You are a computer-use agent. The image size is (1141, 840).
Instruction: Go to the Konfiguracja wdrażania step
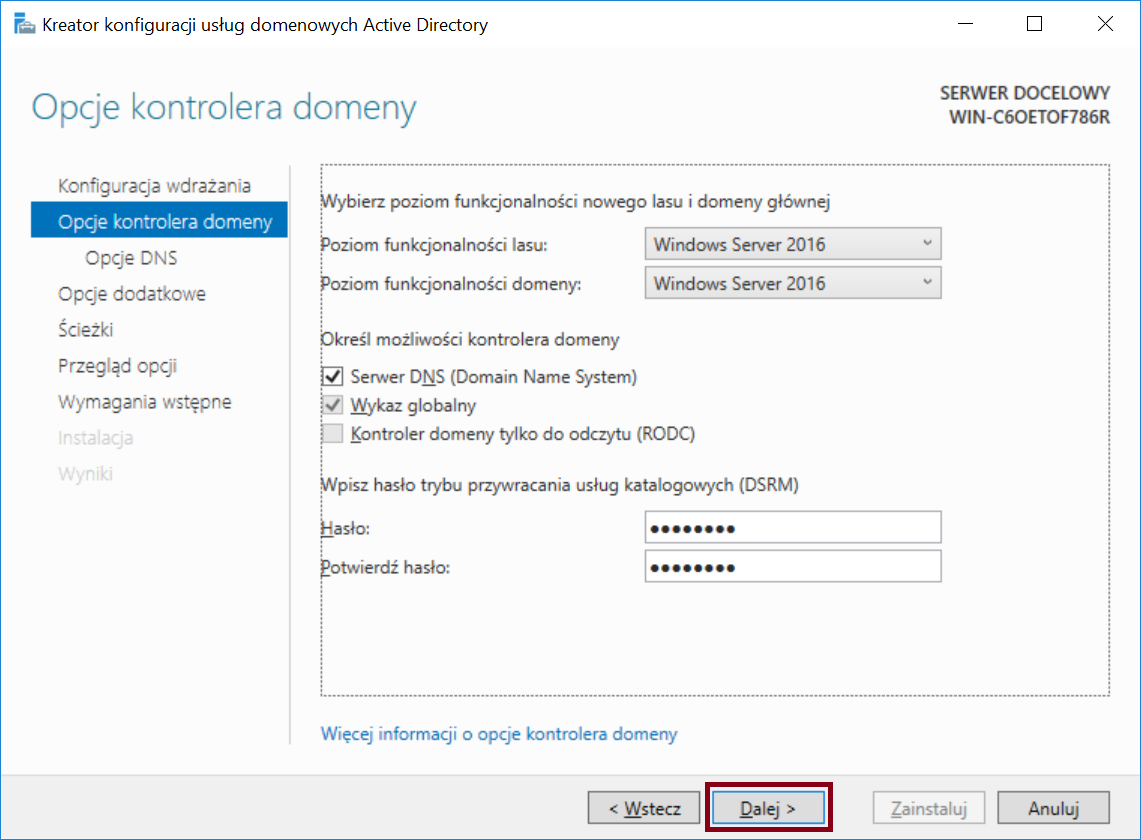(154, 186)
